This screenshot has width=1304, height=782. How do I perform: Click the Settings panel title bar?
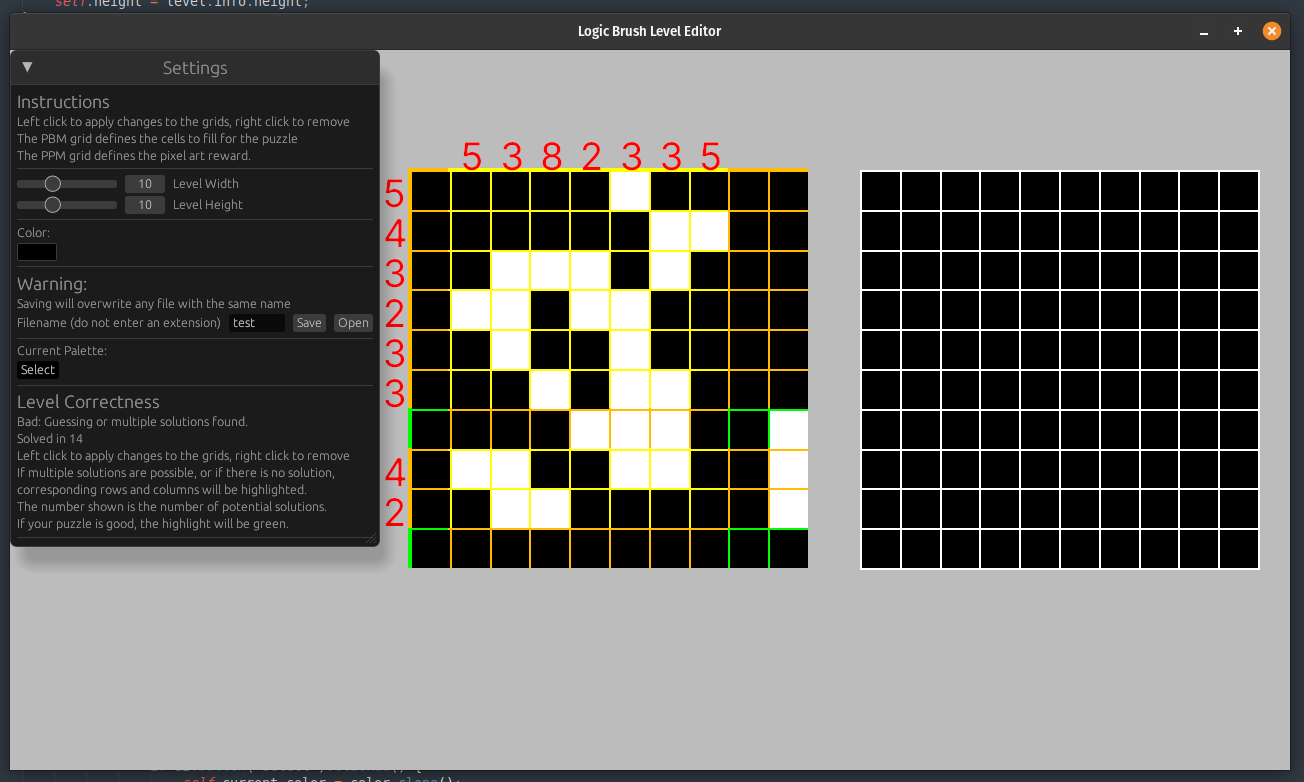[x=195, y=68]
